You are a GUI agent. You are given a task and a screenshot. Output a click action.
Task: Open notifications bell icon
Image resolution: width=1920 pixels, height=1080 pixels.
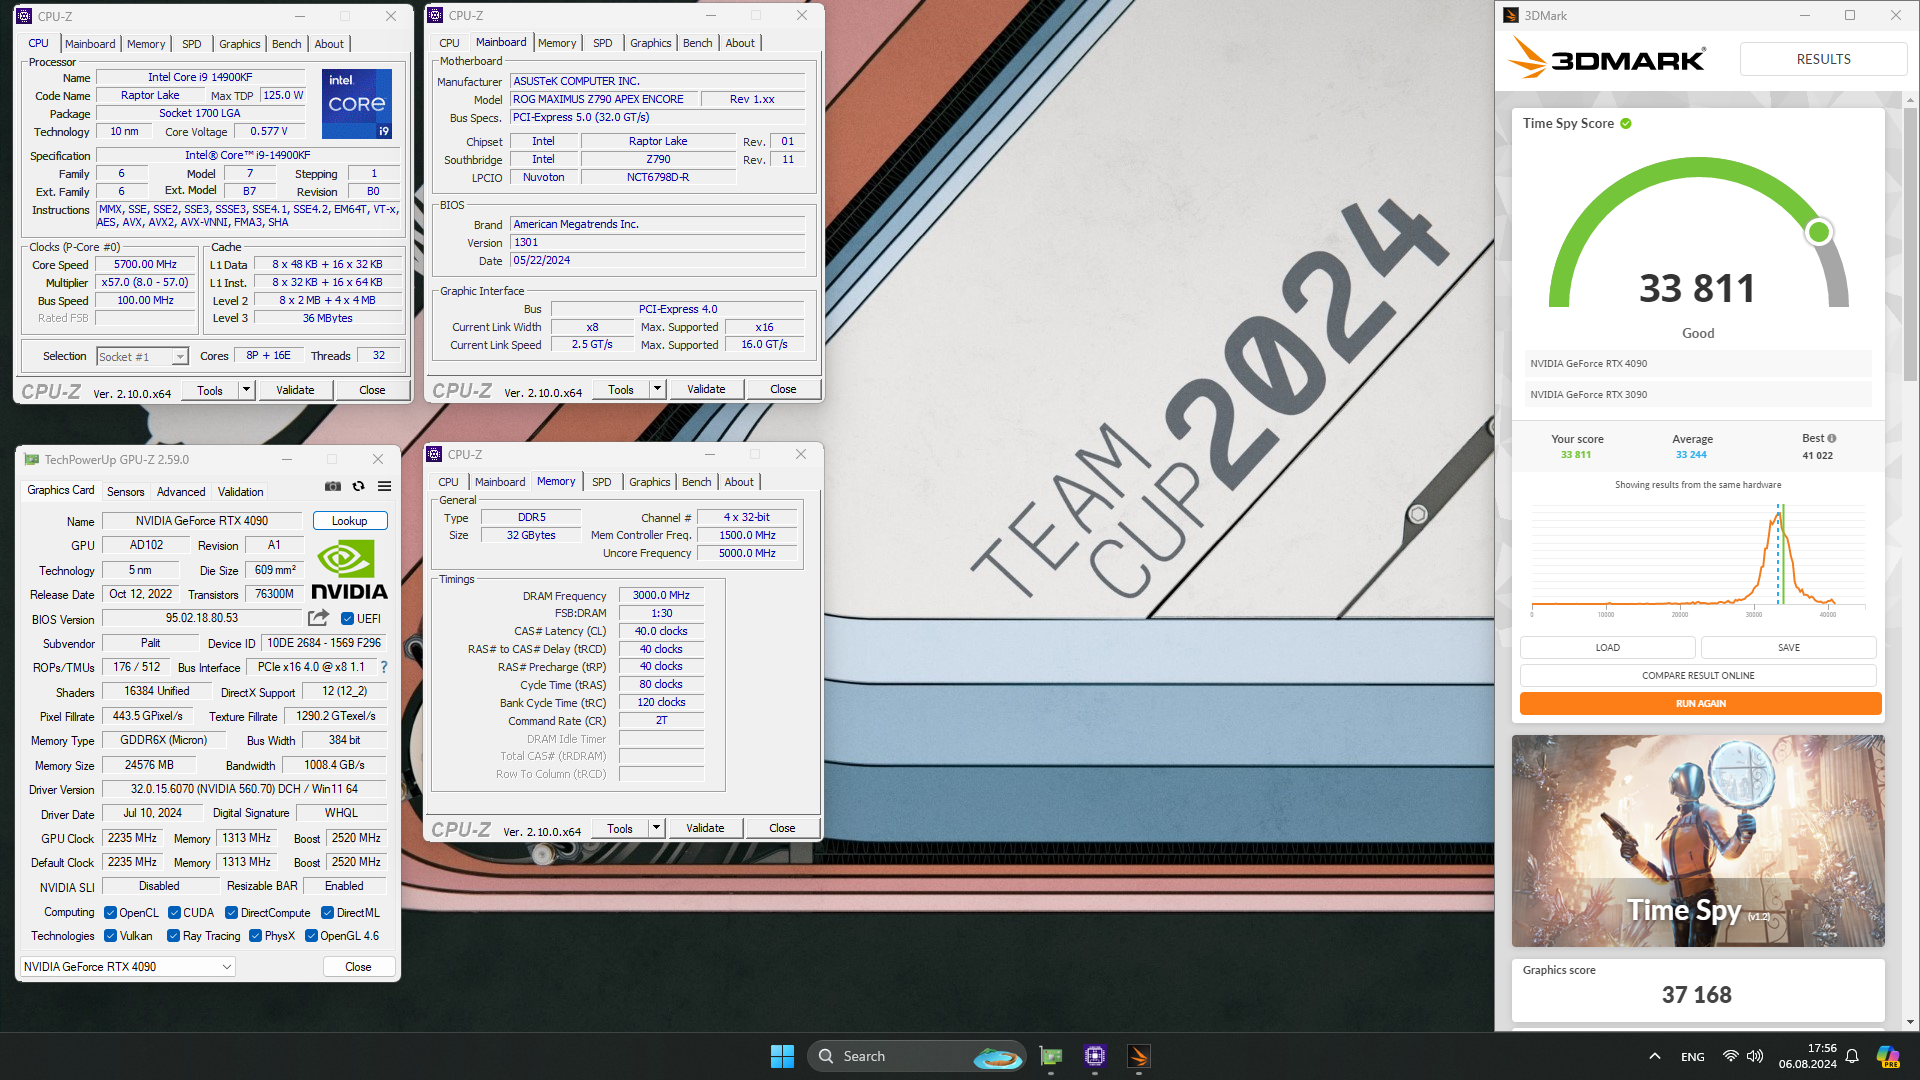1852,1056
